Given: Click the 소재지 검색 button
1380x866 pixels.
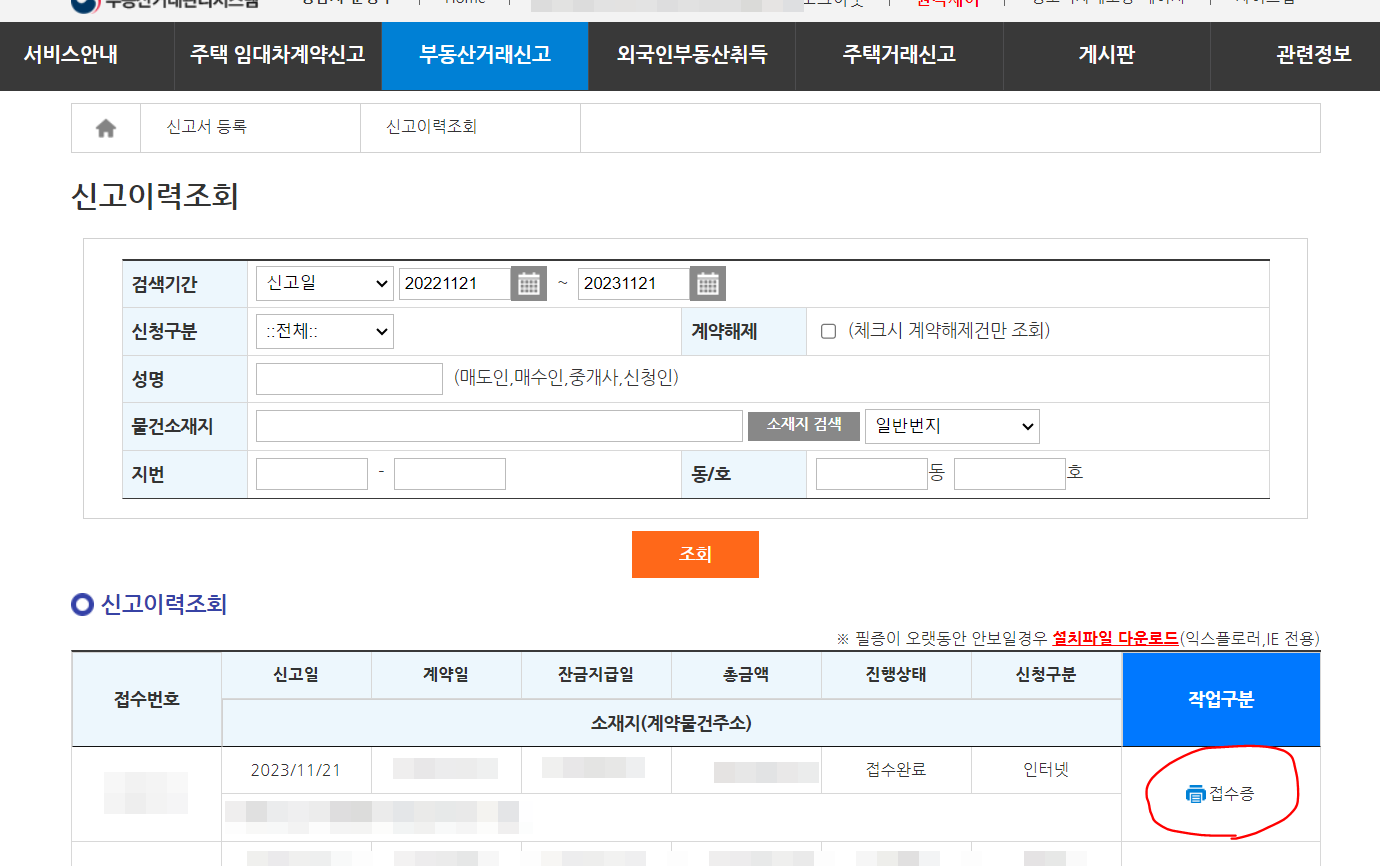Looking at the screenshot, I should [804, 425].
